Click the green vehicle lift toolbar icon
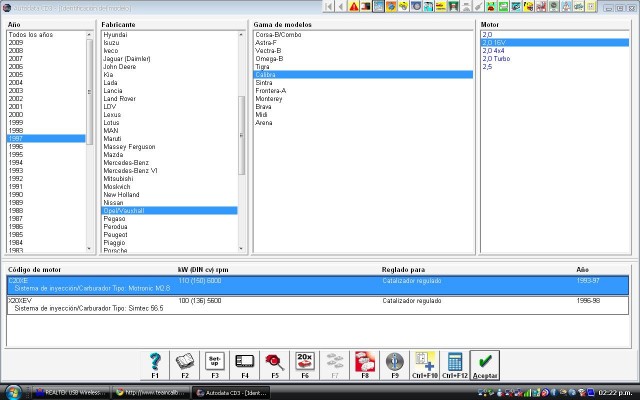The image size is (640, 400). pyautogui.click(x=453, y=7)
